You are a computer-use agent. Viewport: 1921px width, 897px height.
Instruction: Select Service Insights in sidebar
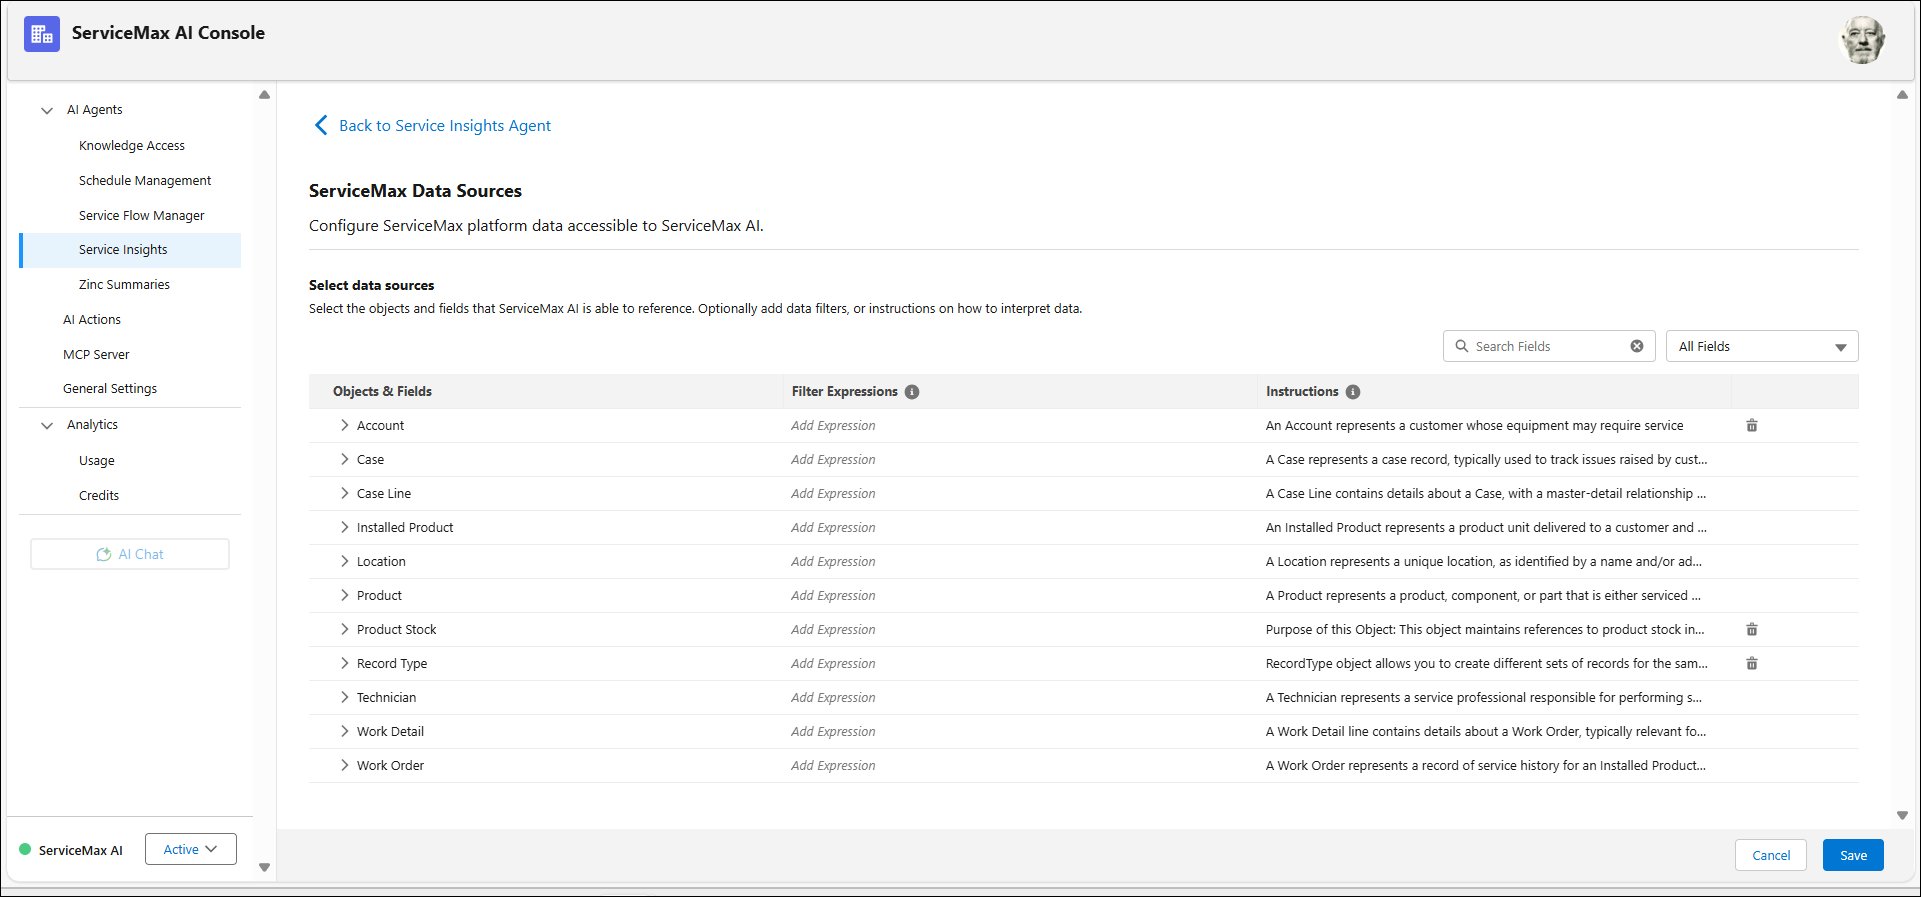click(130, 250)
